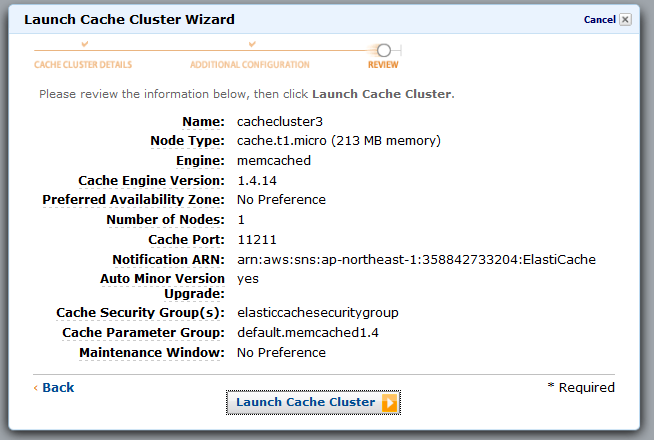
Task: Click the name value cachecluster3
Action: (280, 121)
